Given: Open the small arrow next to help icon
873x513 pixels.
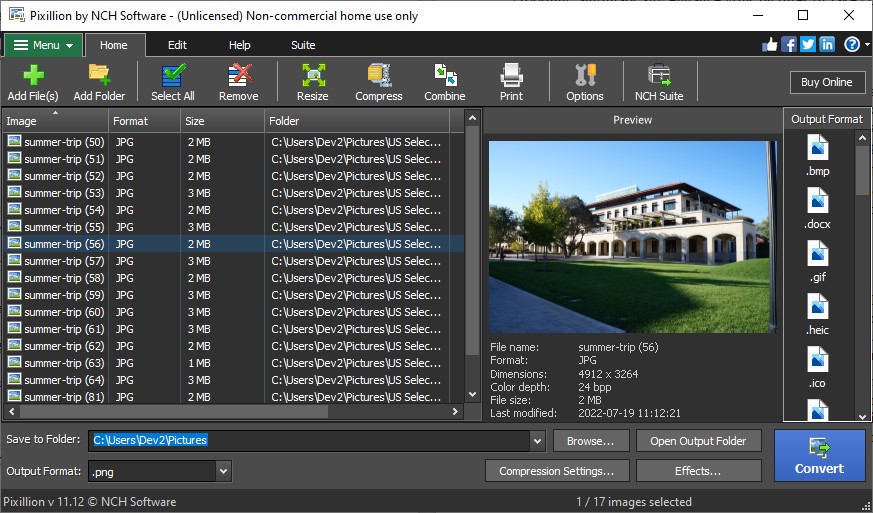Looking at the screenshot, I should 867,45.
